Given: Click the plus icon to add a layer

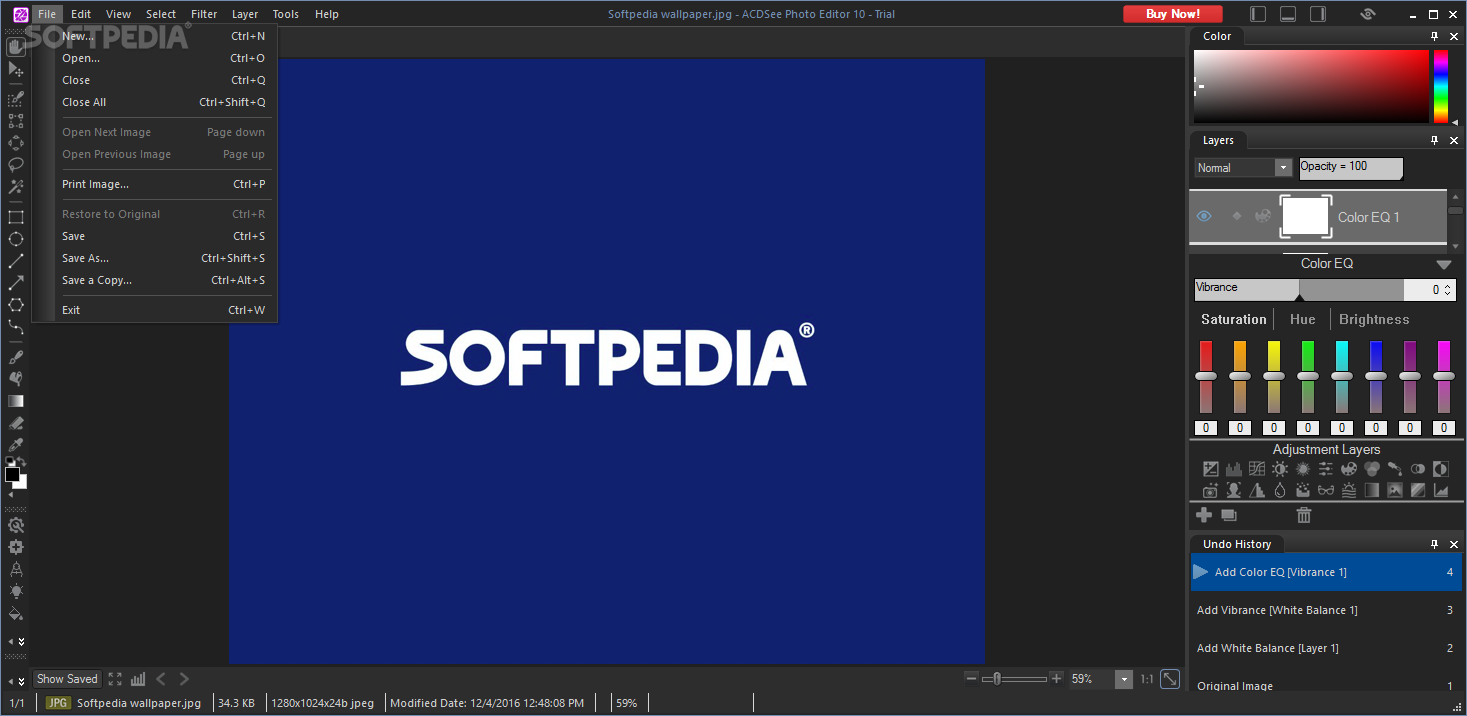Looking at the screenshot, I should click(1204, 515).
